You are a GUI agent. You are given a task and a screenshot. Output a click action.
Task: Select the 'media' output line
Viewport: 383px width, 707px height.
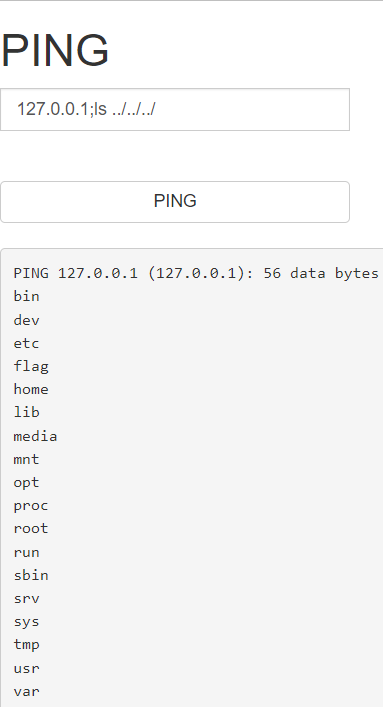(35, 436)
